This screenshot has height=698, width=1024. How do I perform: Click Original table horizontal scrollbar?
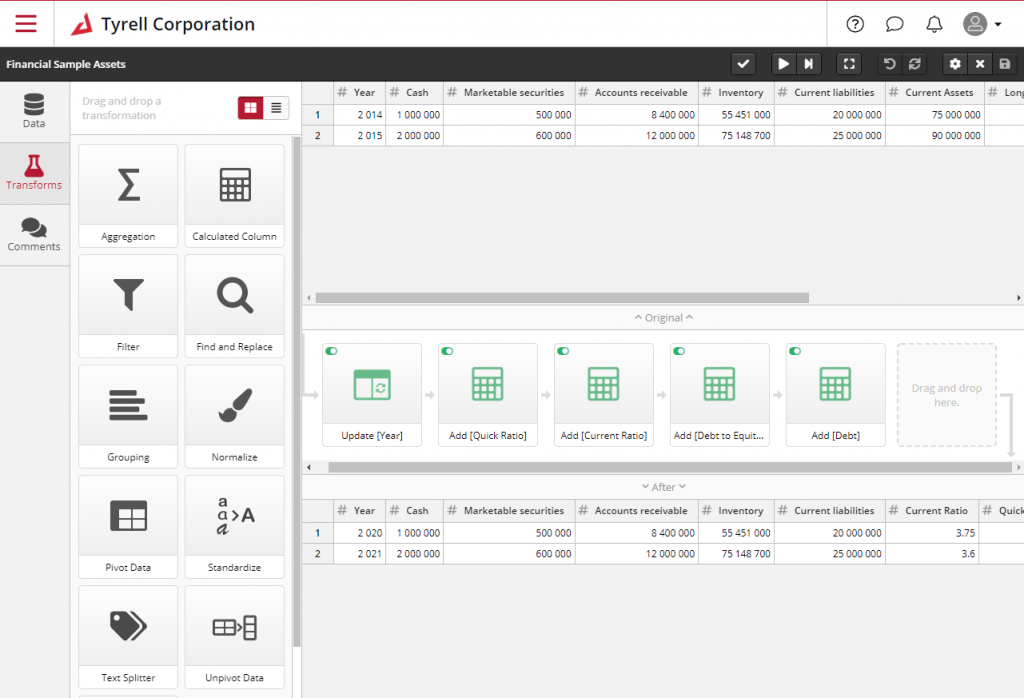pos(562,298)
